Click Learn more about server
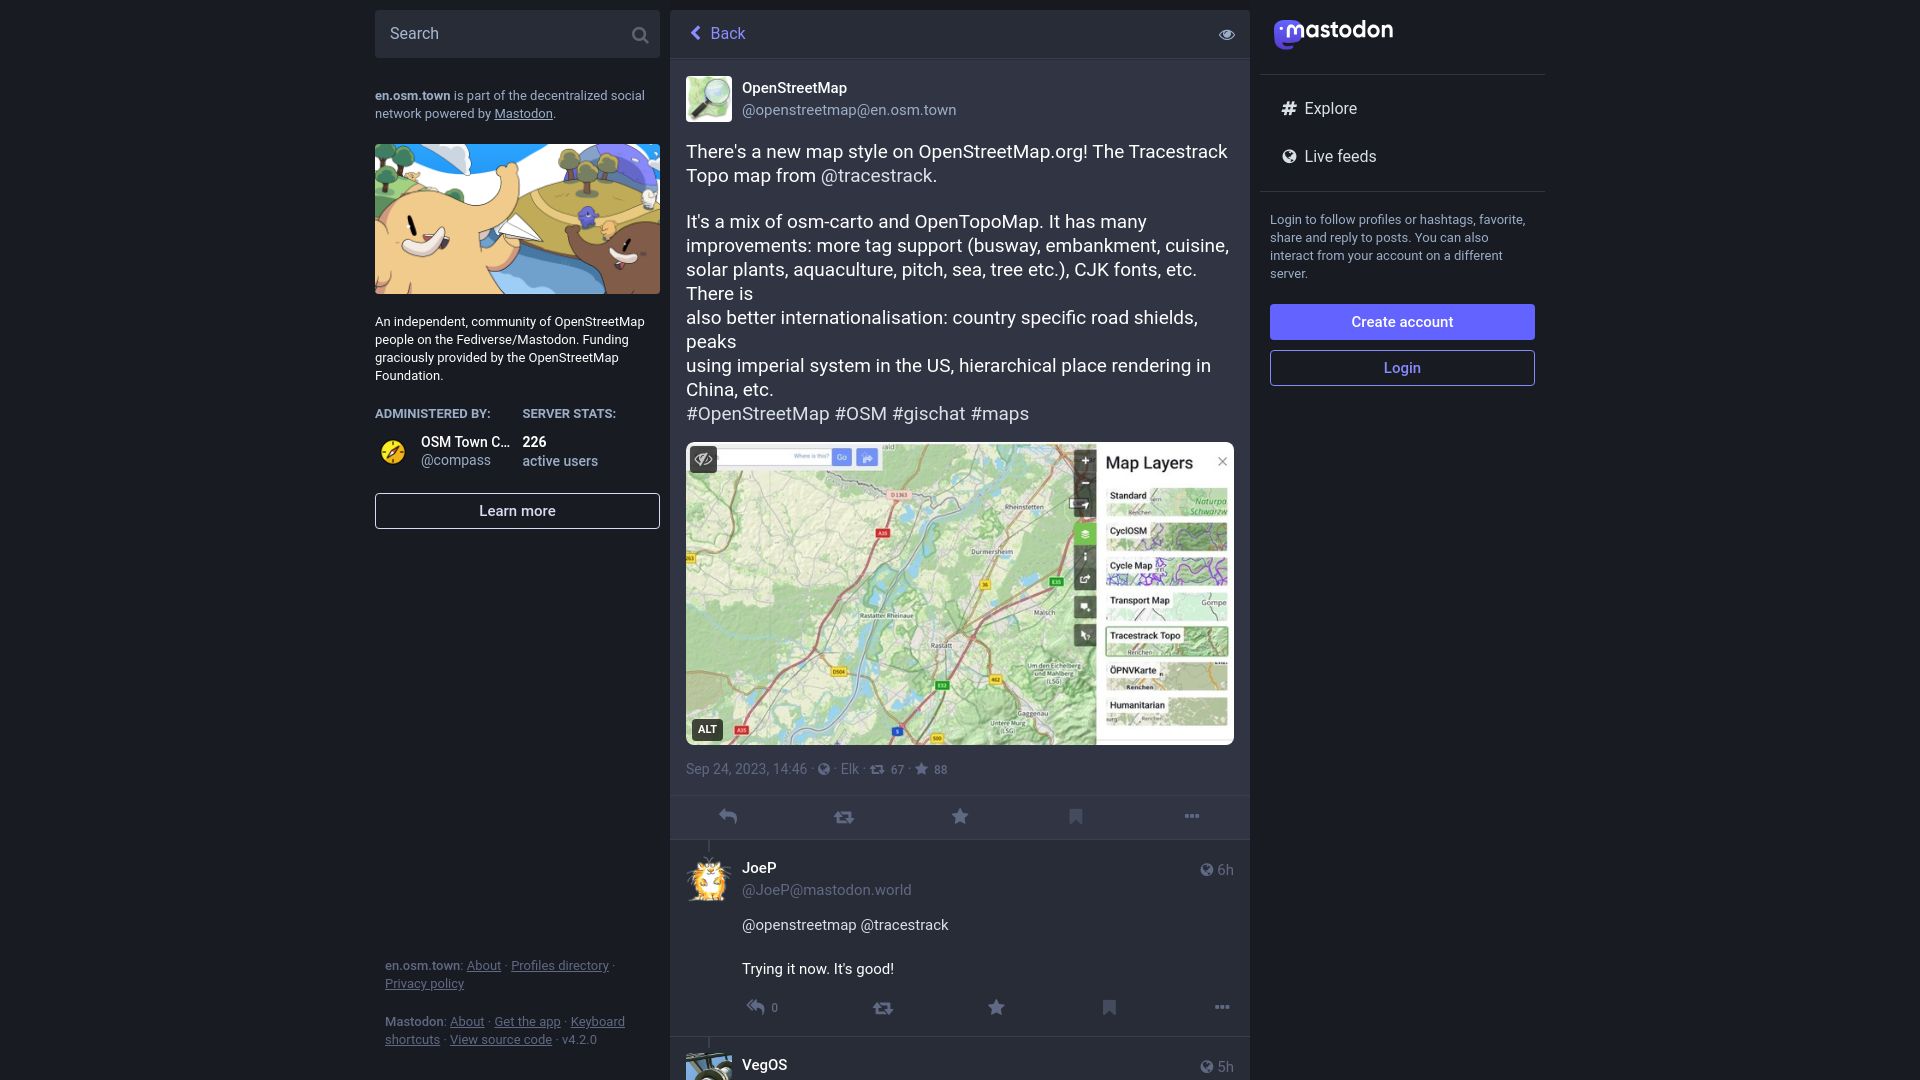Image resolution: width=1920 pixels, height=1080 pixels. point(517,511)
